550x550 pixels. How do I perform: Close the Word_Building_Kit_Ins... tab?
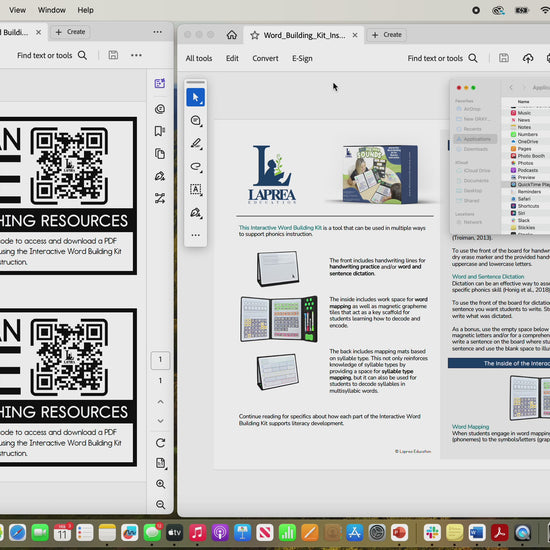[x=355, y=35]
